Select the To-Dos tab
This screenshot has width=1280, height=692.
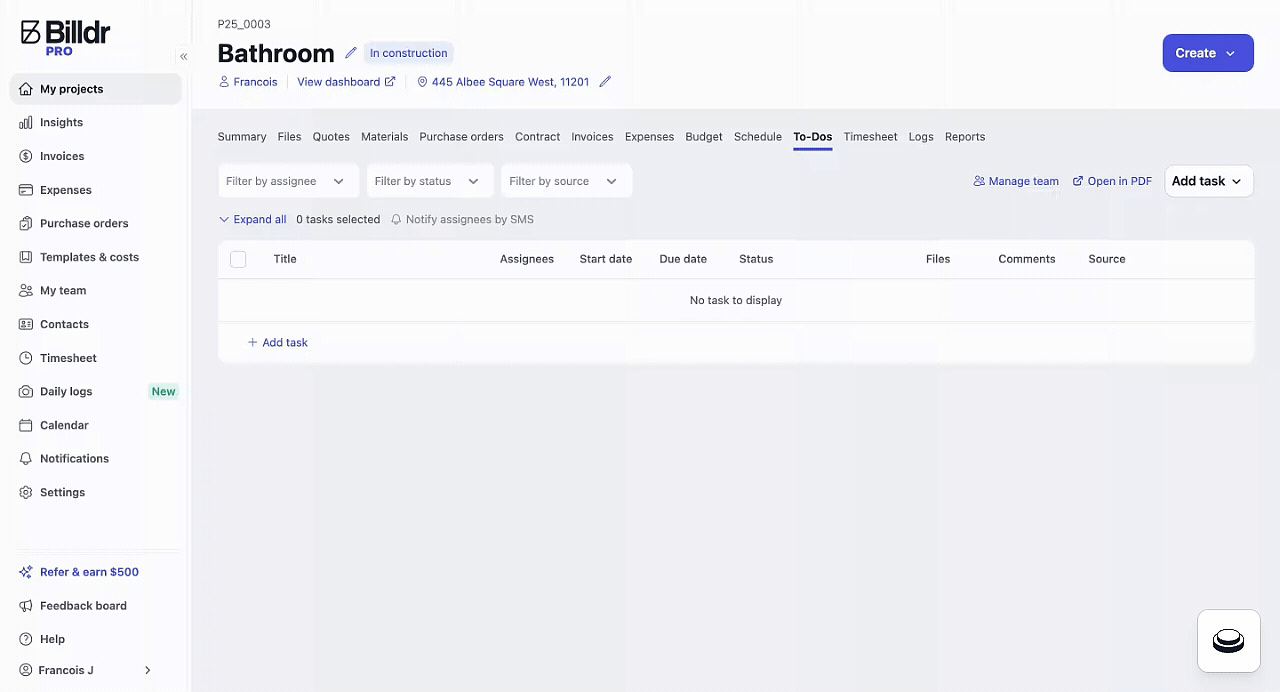[813, 137]
